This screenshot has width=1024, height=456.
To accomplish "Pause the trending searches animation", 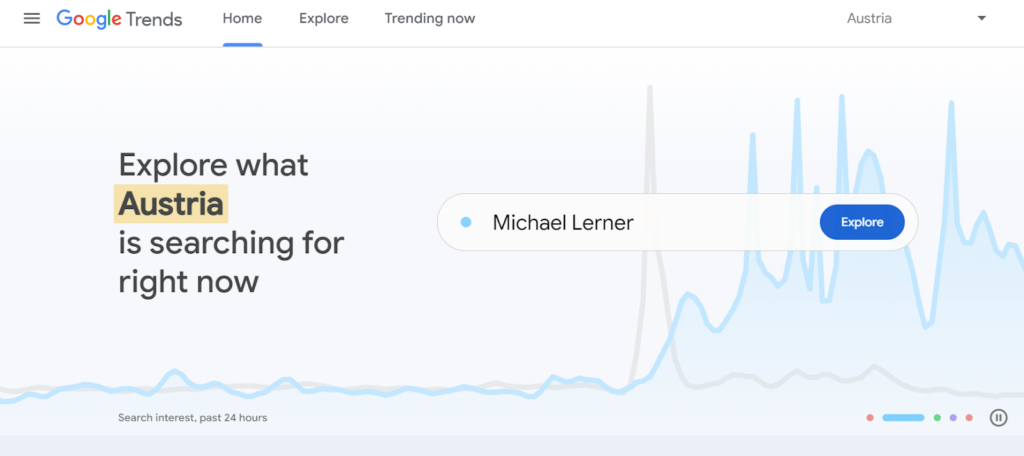I will (998, 417).
